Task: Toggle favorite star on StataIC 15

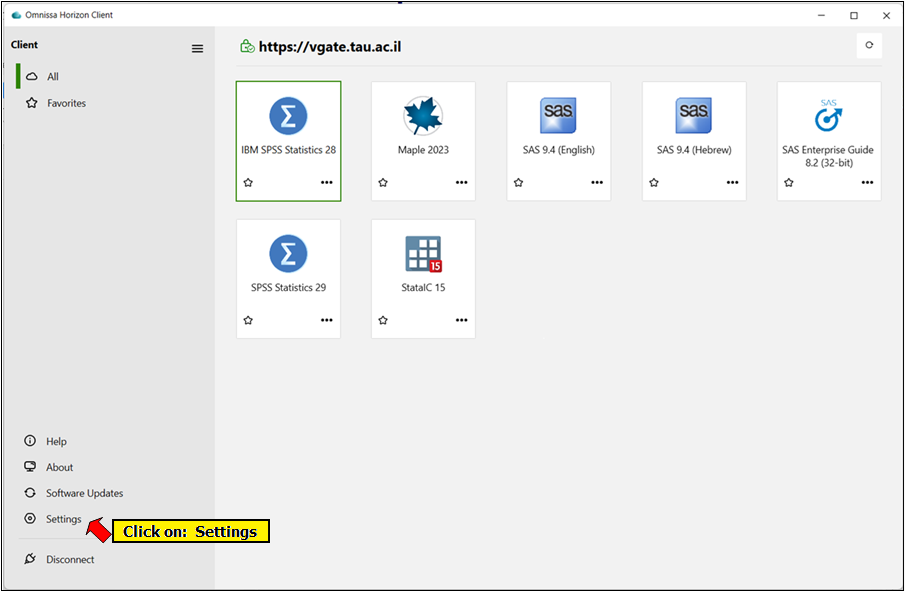Action: [x=383, y=320]
